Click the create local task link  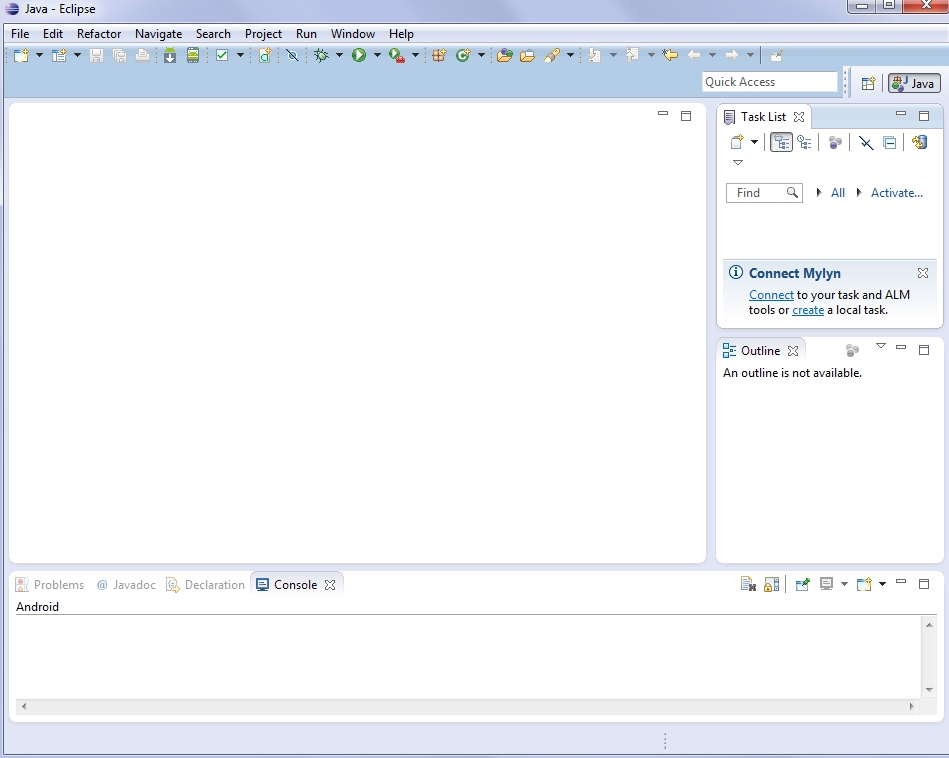(808, 310)
